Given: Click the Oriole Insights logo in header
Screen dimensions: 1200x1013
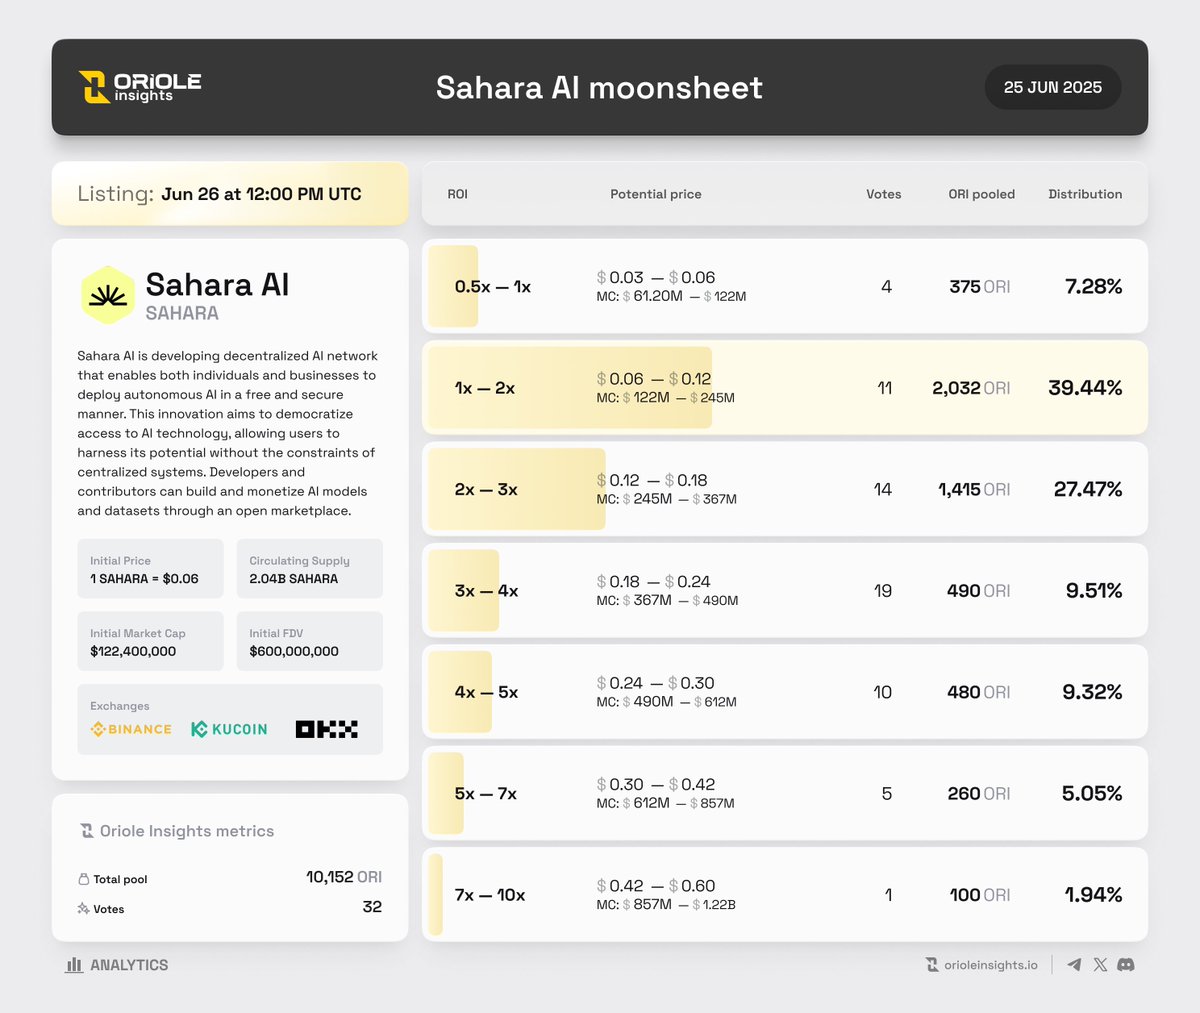Looking at the screenshot, I should pyautogui.click(x=140, y=87).
